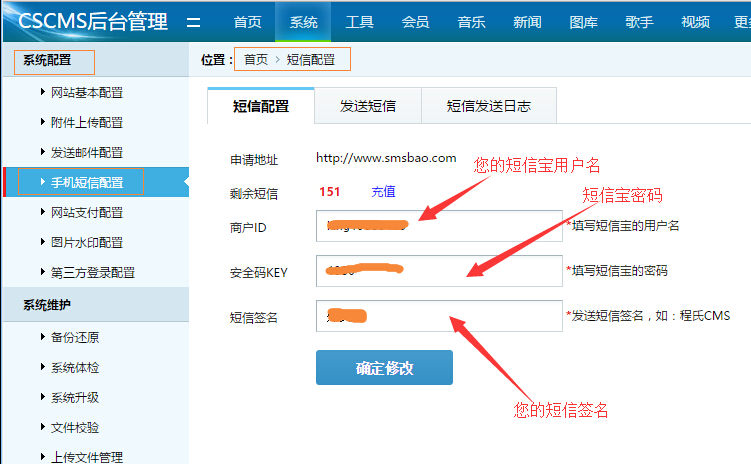Expand the 第三方登录配置 arrow
The width and height of the screenshot is (751, 464).
pos(41,273)
